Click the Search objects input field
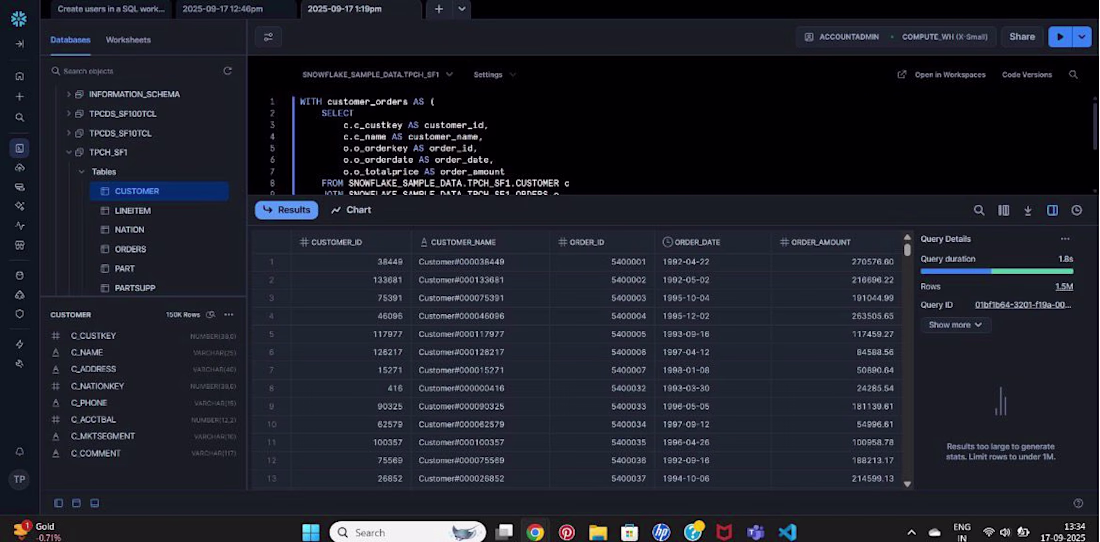Image resolution: width=1100 pixels, height=542 pixels. pos(133,71)
